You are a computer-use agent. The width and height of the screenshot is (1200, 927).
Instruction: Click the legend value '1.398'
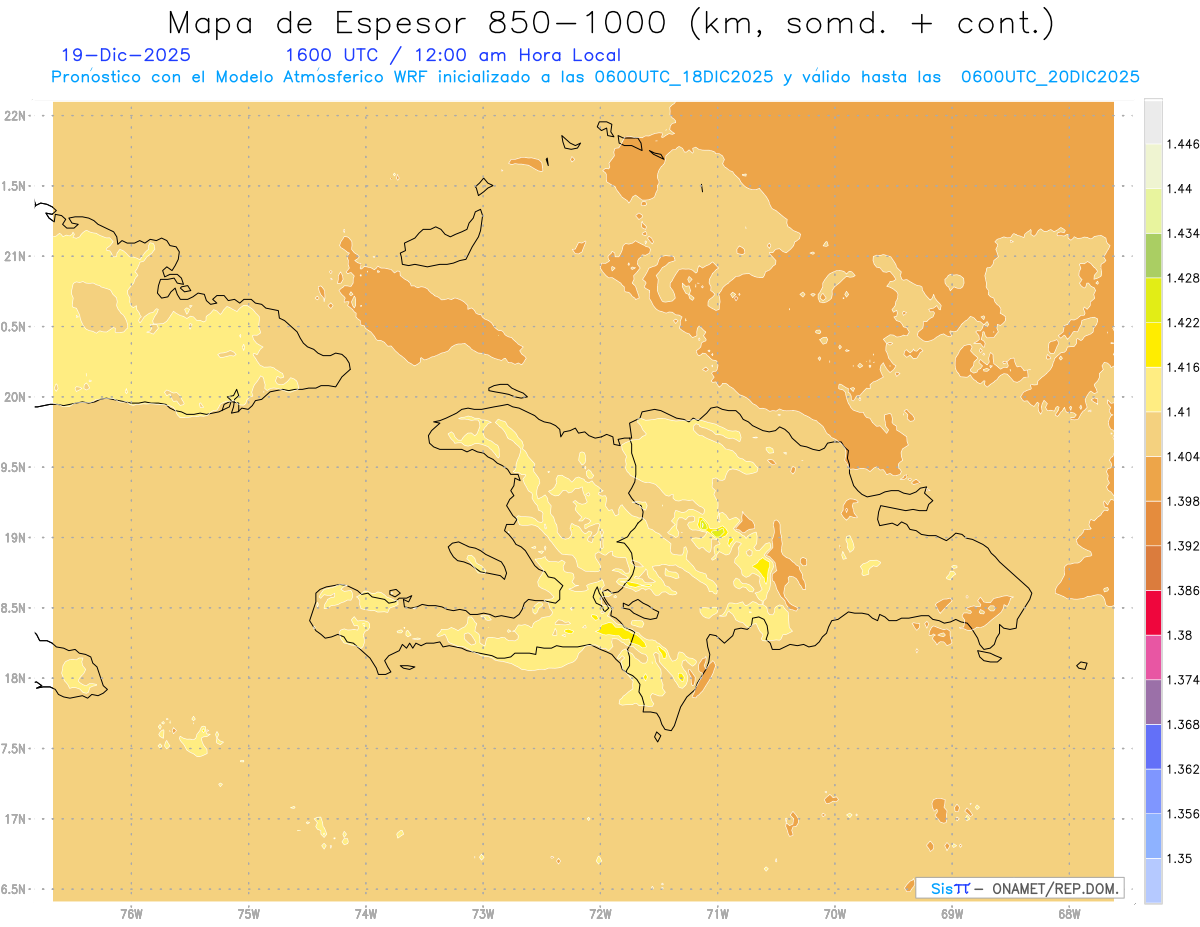click(x=1183, y=501)
